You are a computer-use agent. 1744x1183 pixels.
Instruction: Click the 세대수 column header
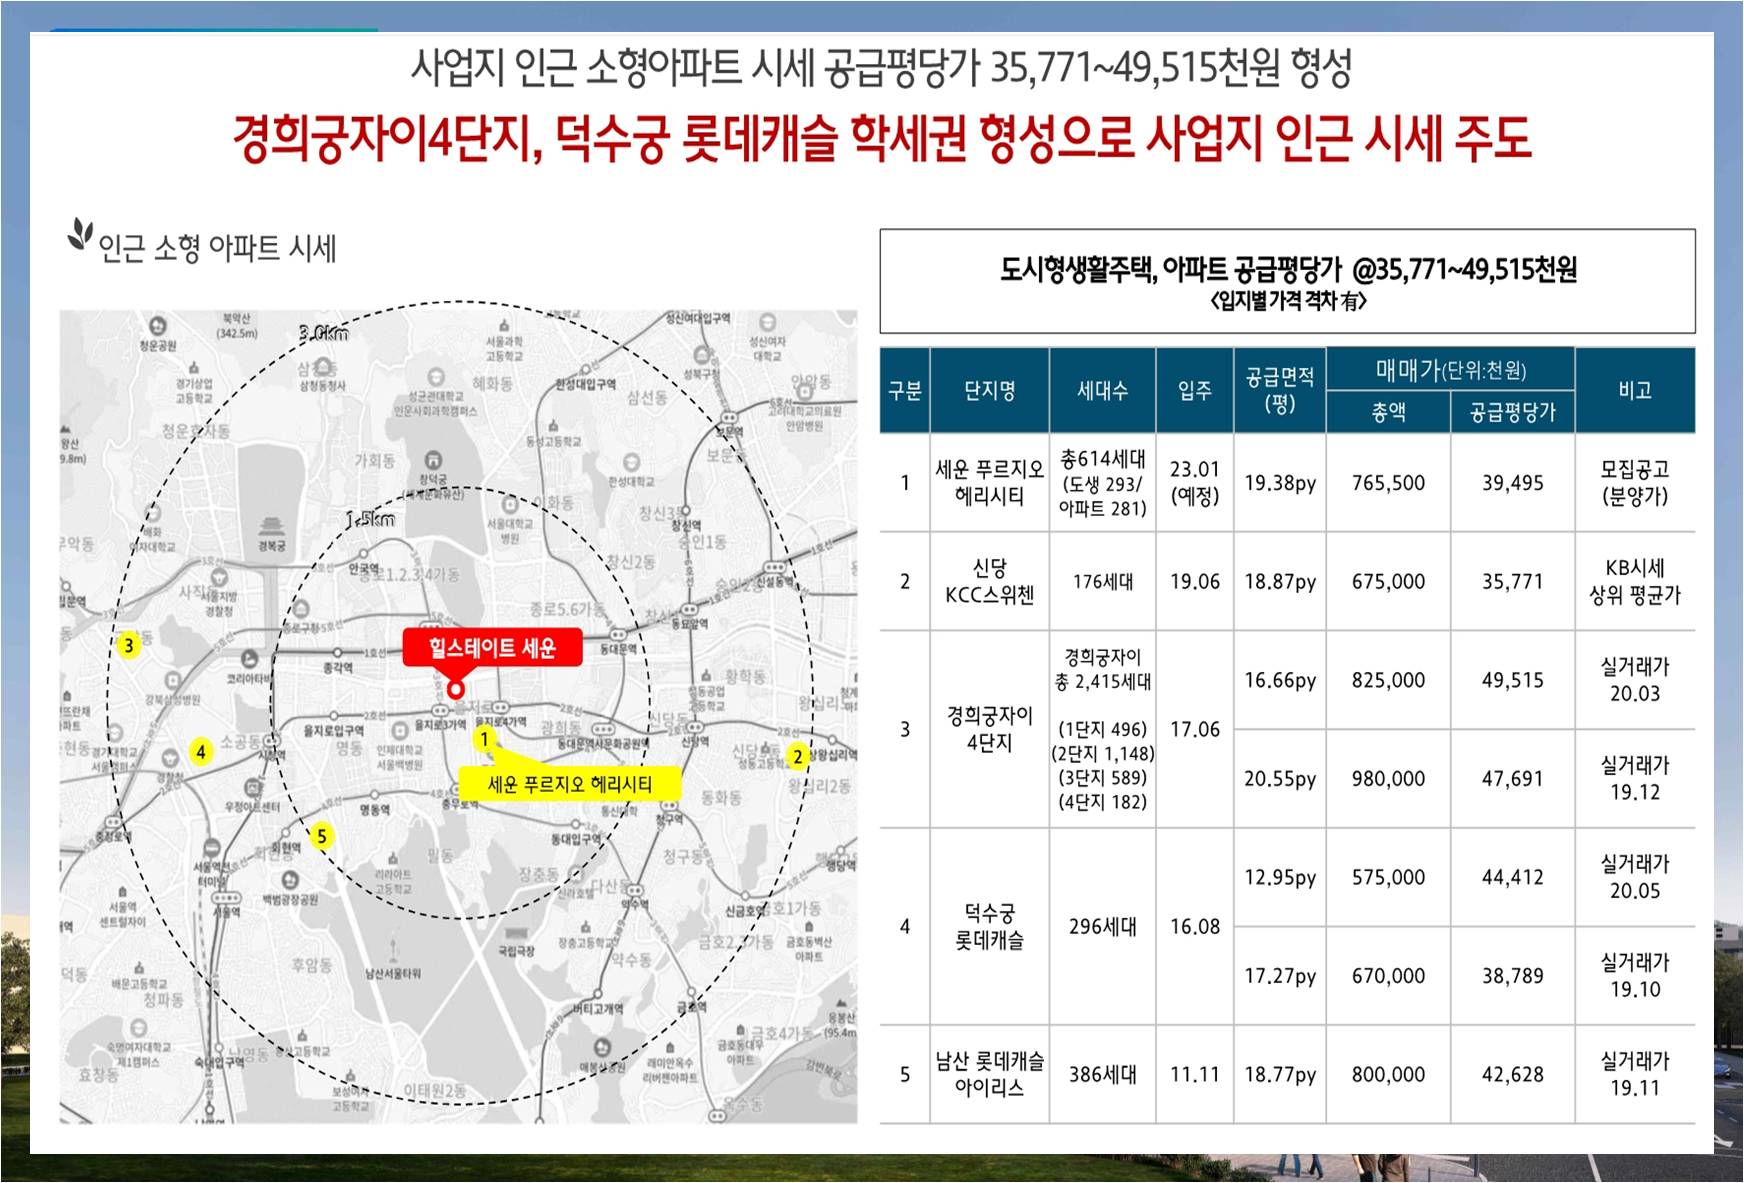coord(1103,391)
